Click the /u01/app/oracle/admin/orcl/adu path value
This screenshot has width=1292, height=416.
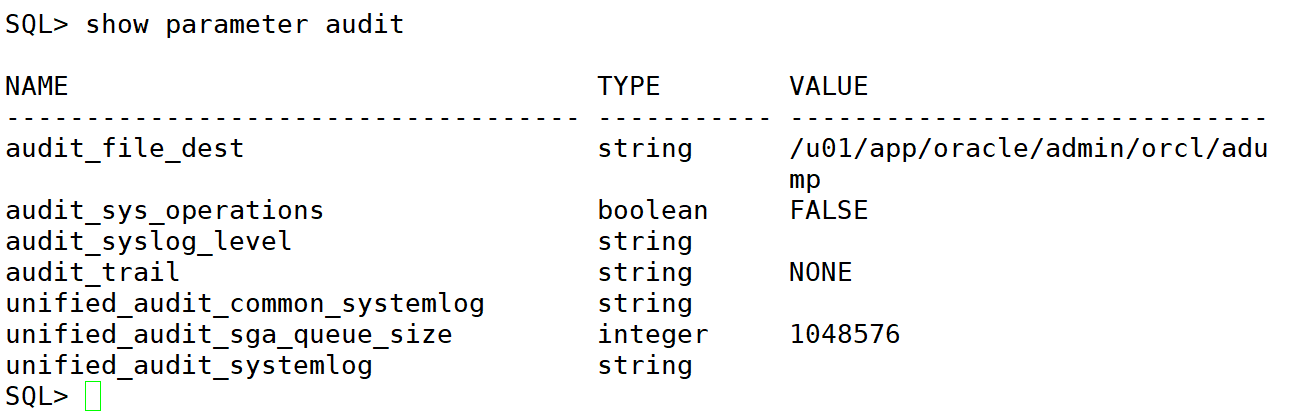tap(1029, 149)
